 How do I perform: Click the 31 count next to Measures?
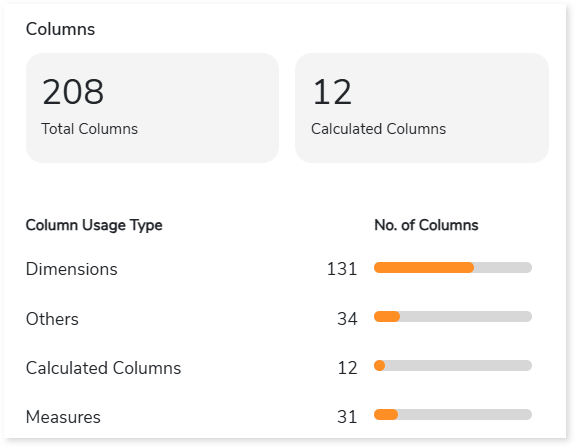pyautogui.click(x=347, y=417)
